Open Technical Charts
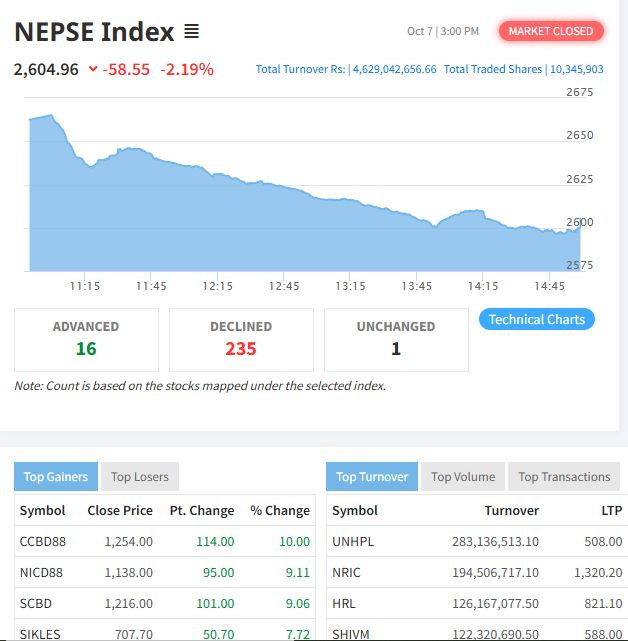628x641 pixels. pos(537,319)
